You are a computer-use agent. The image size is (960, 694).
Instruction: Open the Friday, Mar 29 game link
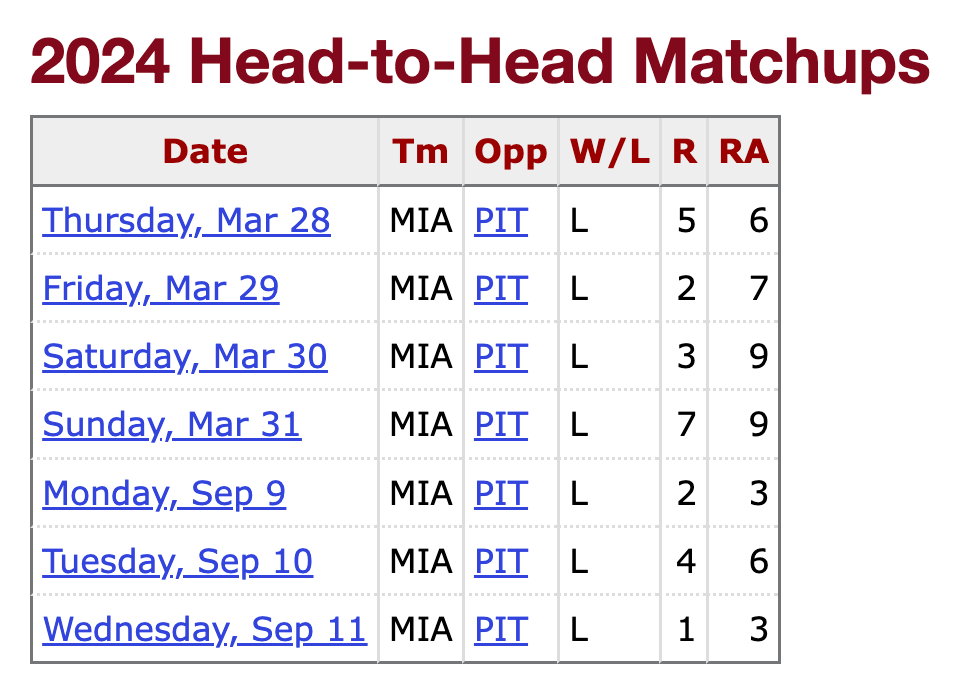(x=161, y=288)
